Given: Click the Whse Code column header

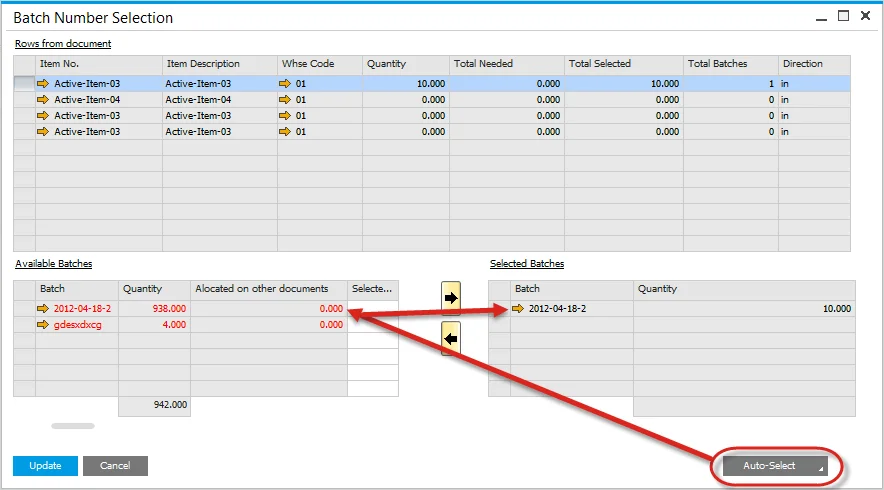Looking at the screenshot, I should click(x=319, y=64).
